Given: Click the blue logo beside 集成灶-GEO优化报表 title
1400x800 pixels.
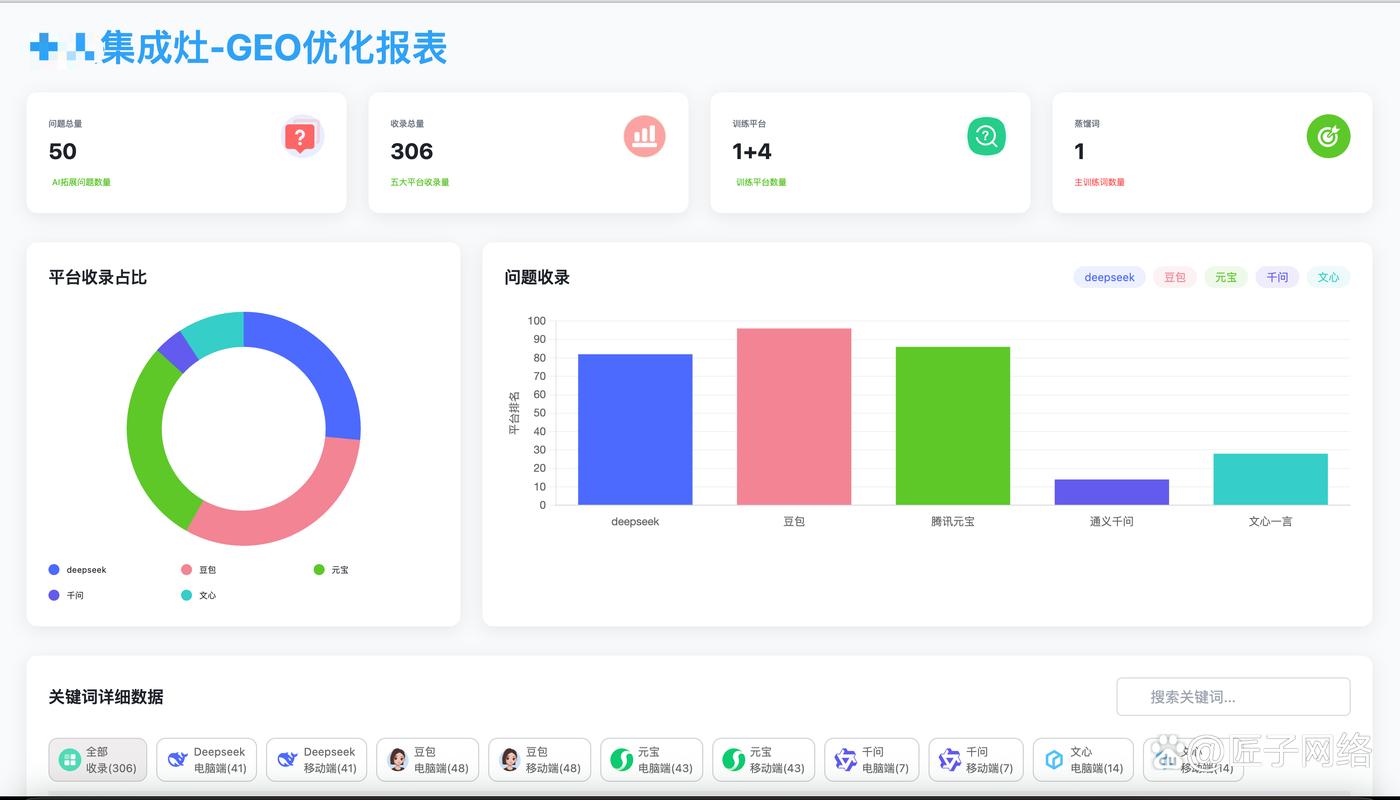Looking at the screenshot, I should pyautogui.click(x=61, y=46).
